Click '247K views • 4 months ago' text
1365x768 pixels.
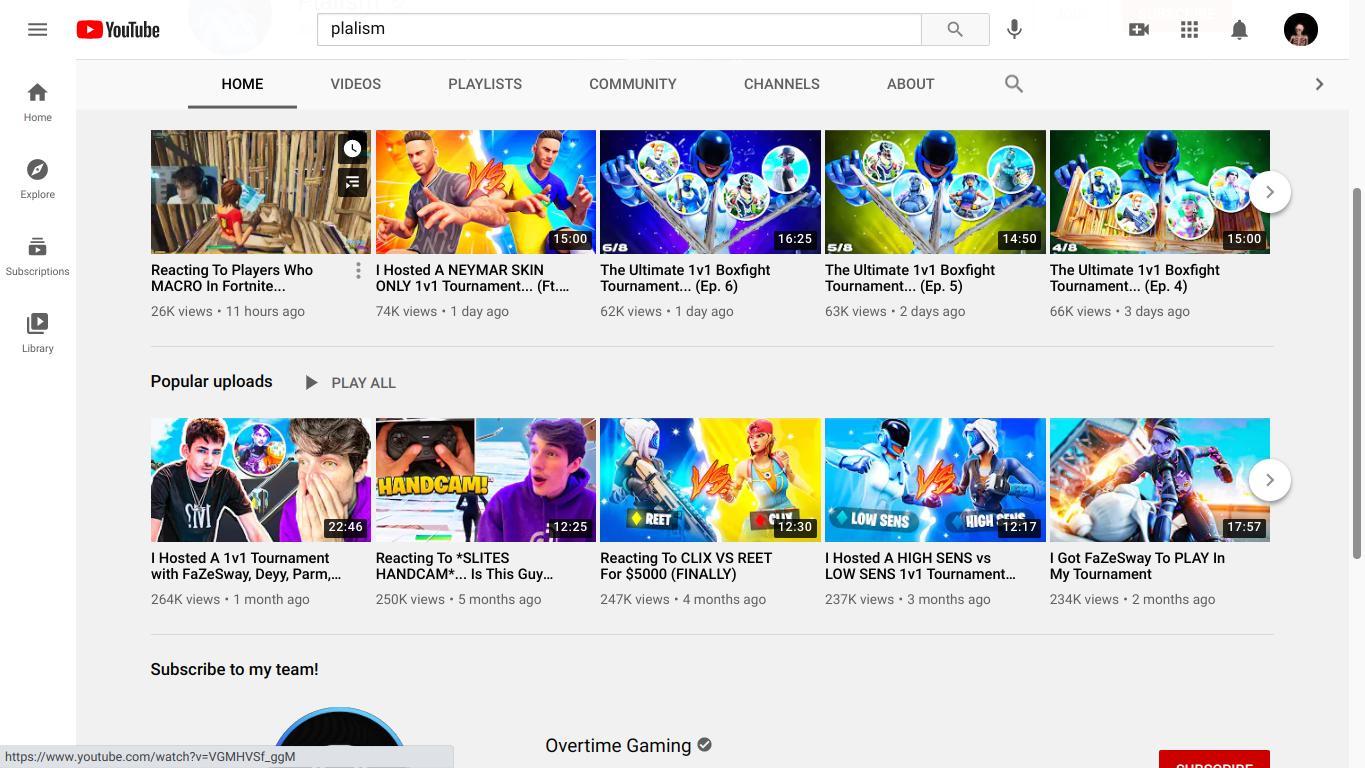point(683,599)
